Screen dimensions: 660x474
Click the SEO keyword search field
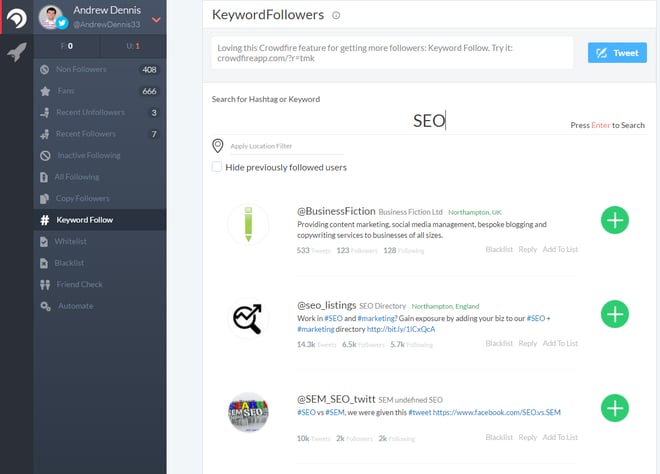pos(429,121)
